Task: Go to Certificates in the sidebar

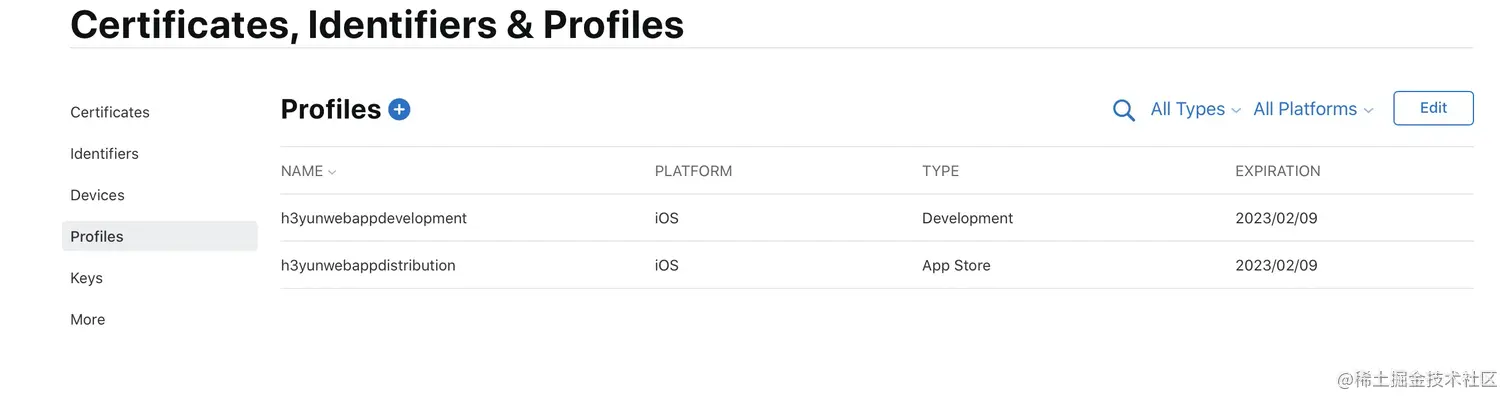Action: tap(110, 112)
